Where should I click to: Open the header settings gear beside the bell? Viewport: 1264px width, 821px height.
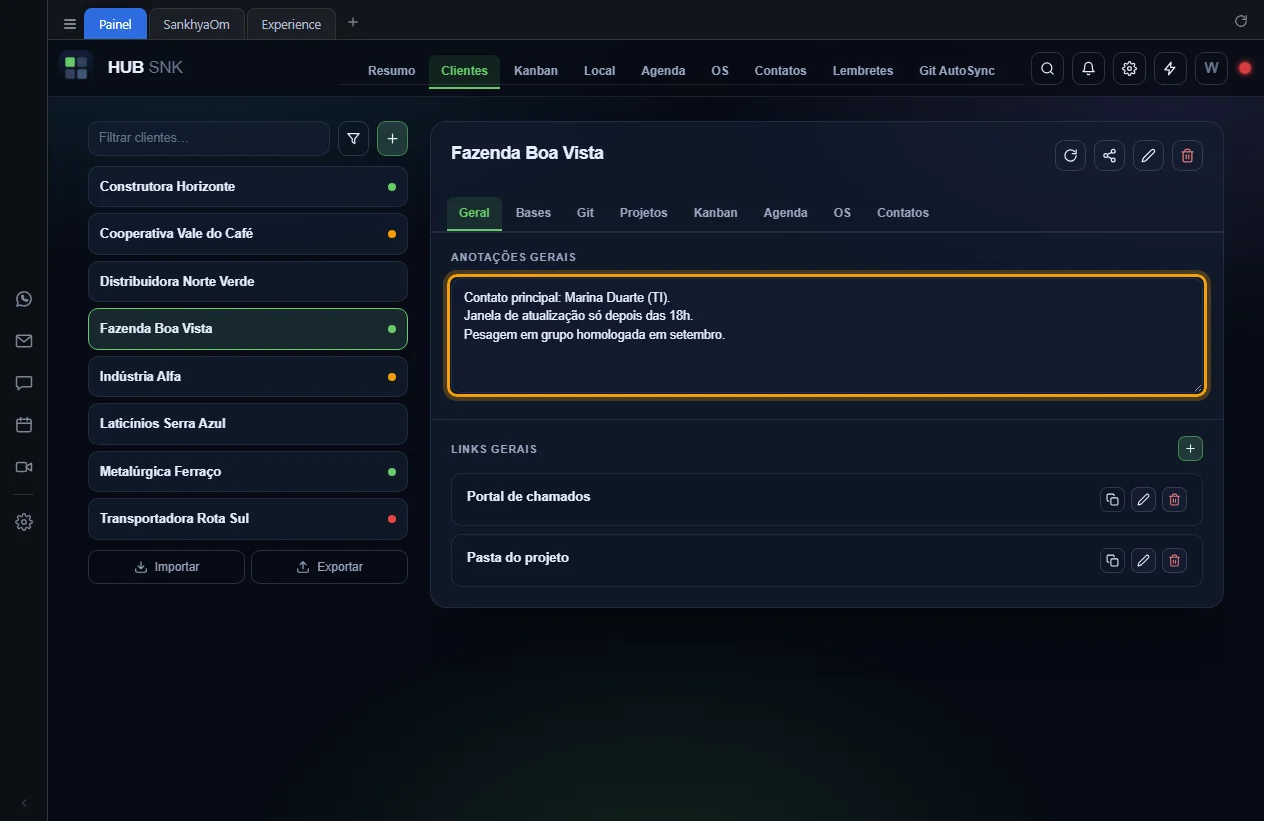(x=1129, y=69)
